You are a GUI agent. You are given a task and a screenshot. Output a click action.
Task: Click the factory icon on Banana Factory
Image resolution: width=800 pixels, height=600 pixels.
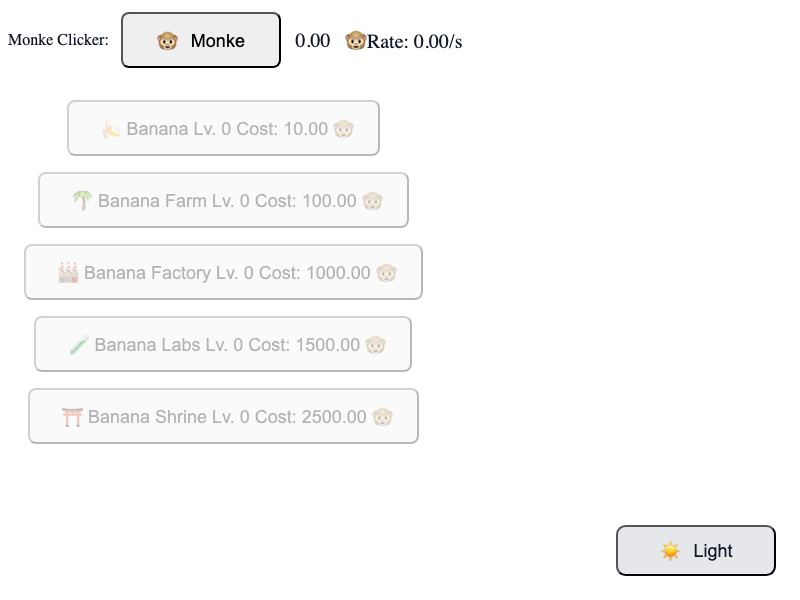[68, 273]
